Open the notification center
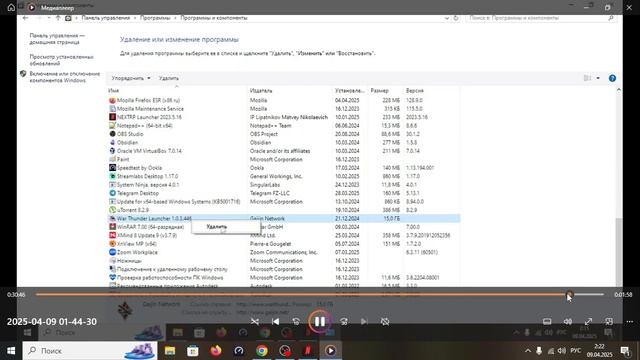This screenshot has height=360, width=640. click(x=625, y=351)
